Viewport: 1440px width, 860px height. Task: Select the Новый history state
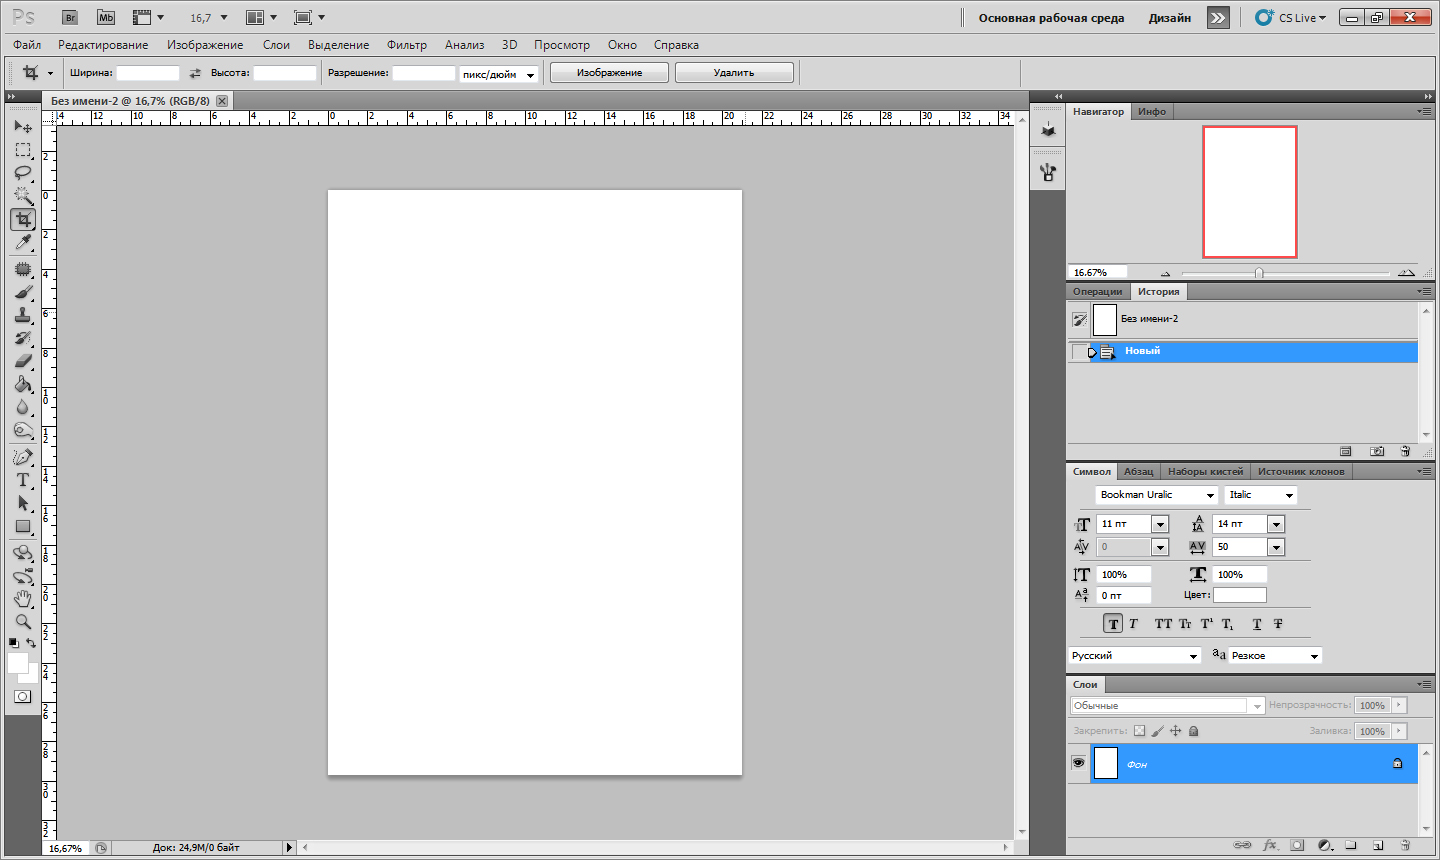click(1243, 352)
